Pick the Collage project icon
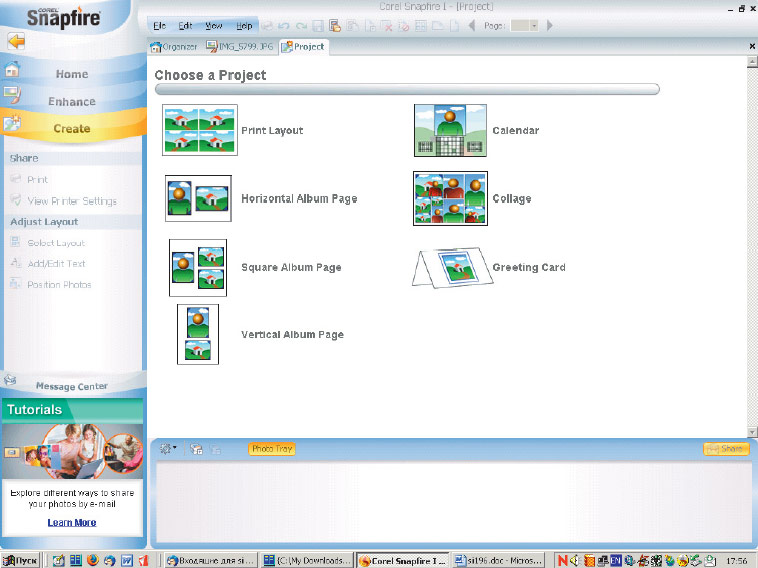 pos(450,198)
